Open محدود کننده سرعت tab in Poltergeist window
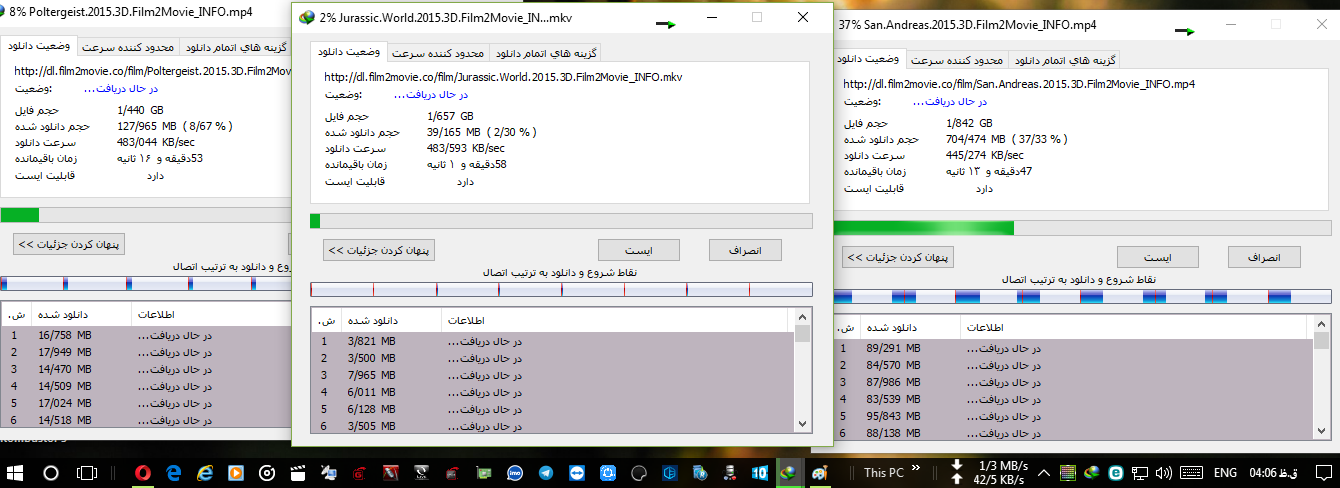Screen dimensions: 1340x488 tap(128, 47)
